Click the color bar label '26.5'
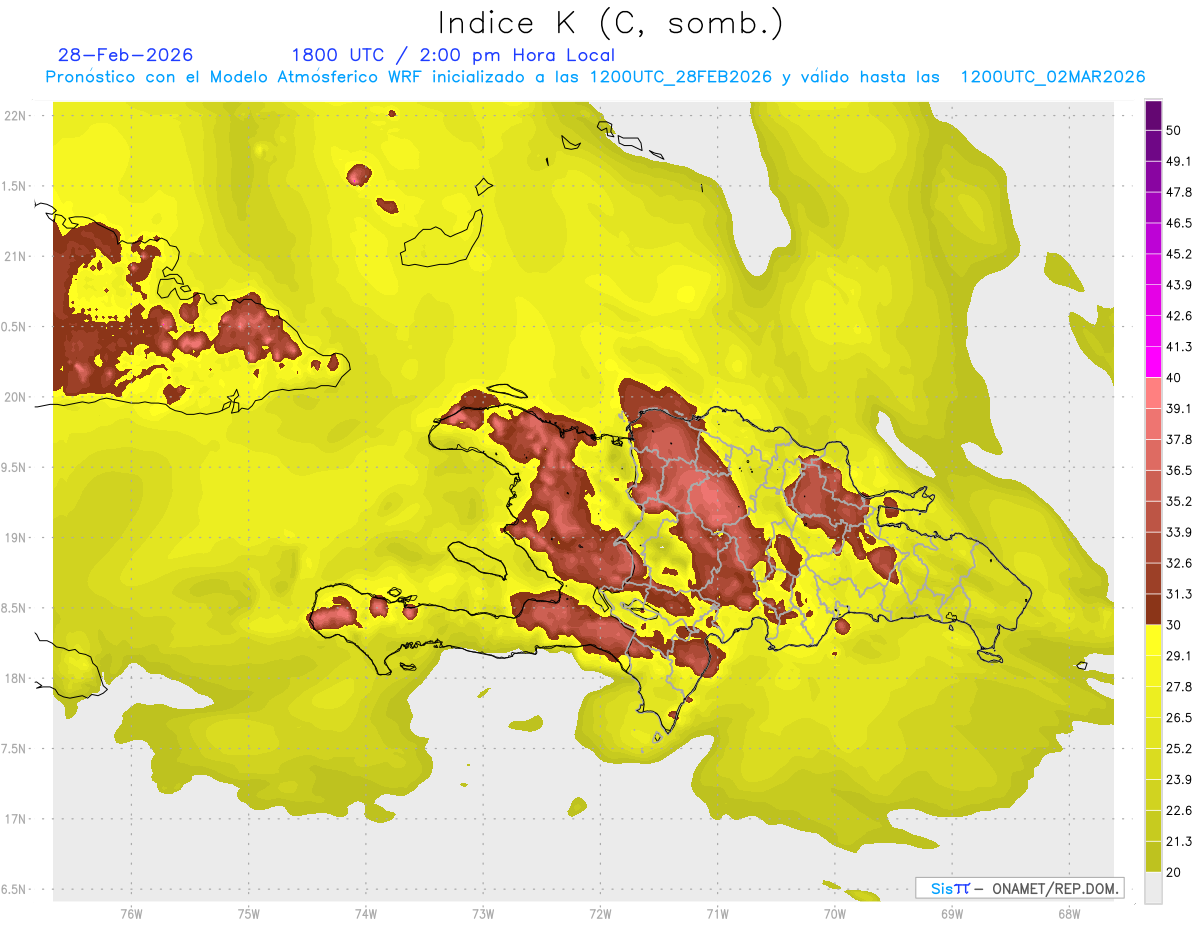Viewport: 1200px width, 927px height. click(1179, 718)
